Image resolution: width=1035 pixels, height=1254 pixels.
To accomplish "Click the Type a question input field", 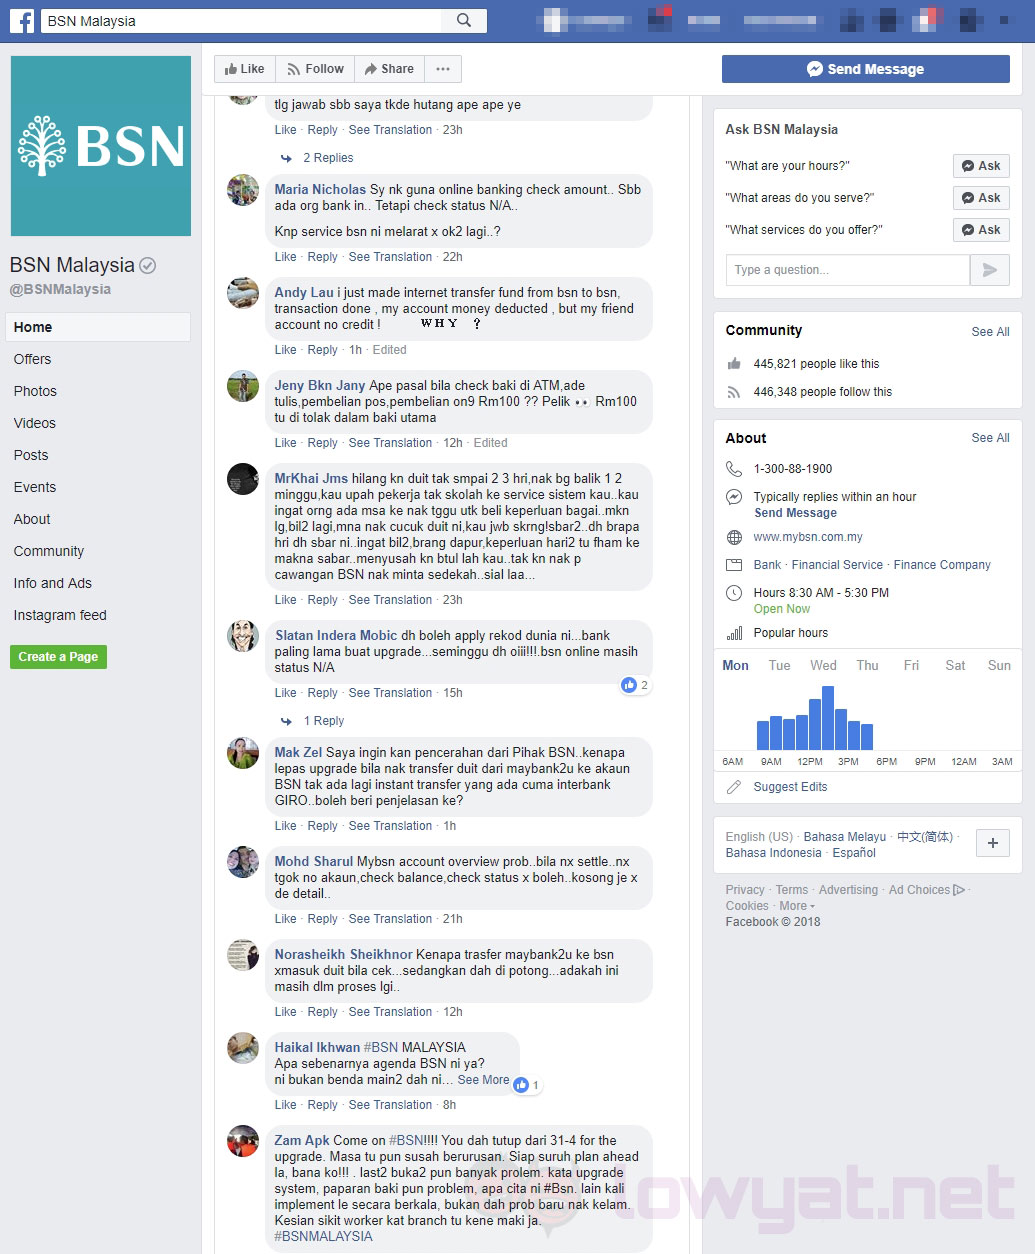I will tap(846, 270).
